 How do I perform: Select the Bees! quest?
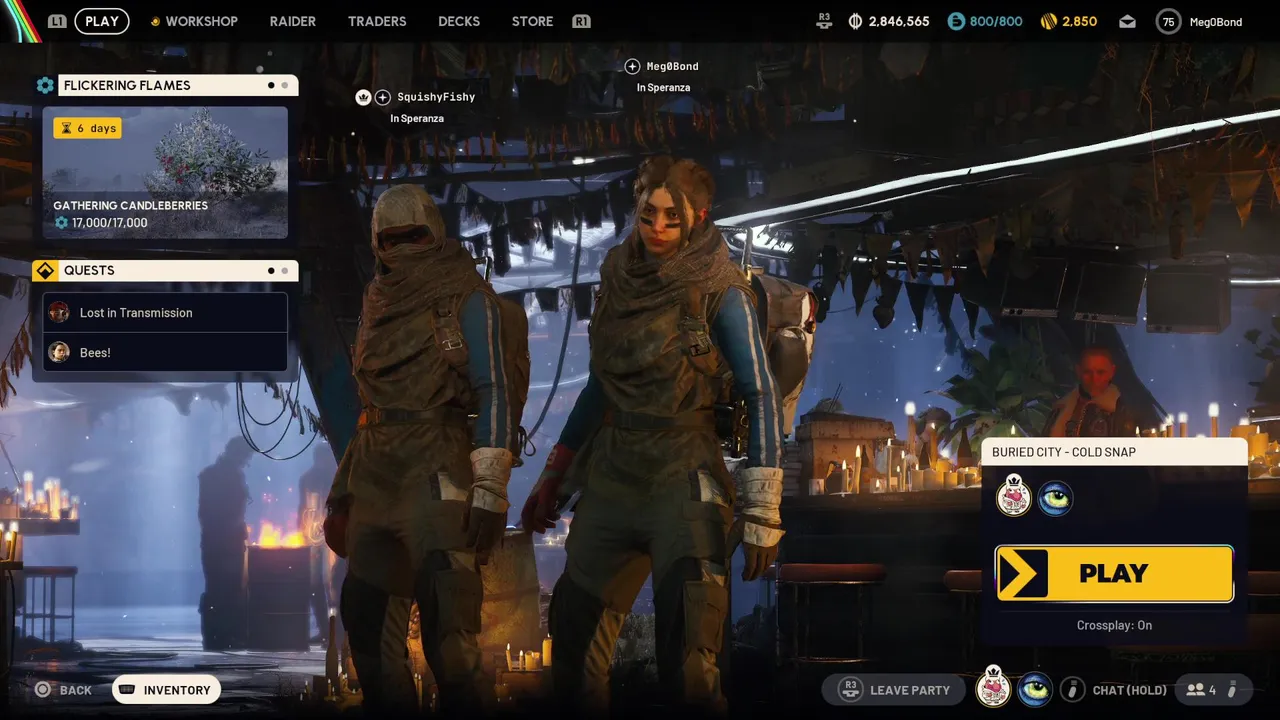coord(165,352)
